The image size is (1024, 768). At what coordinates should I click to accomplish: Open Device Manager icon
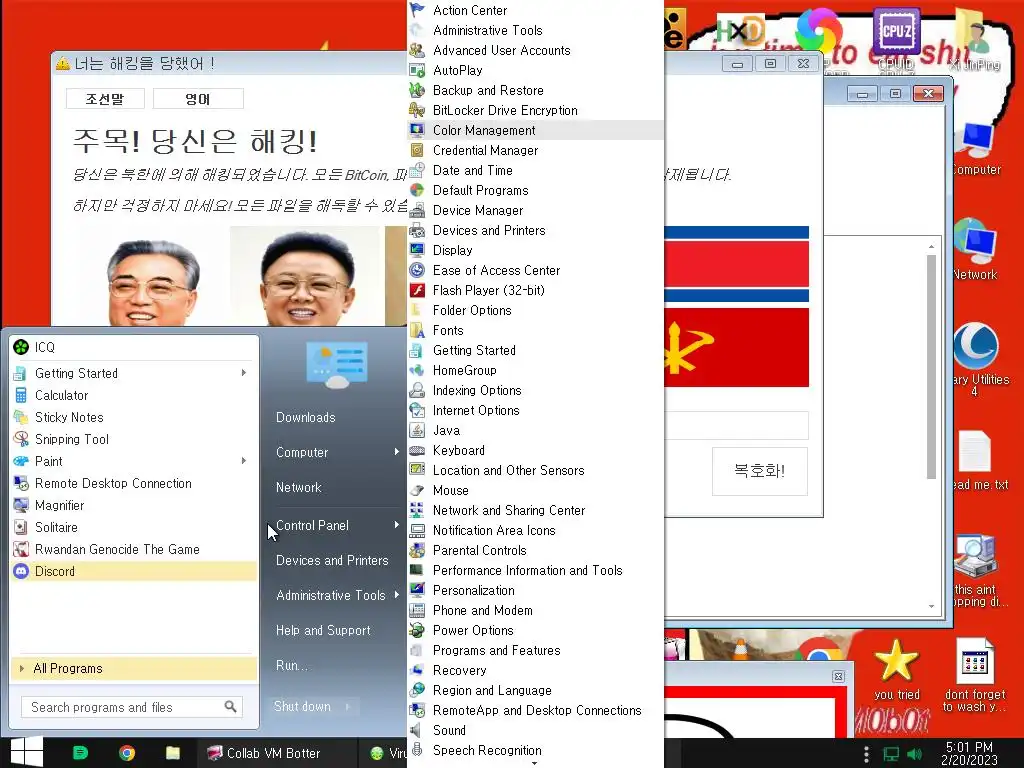coord(417,210)
